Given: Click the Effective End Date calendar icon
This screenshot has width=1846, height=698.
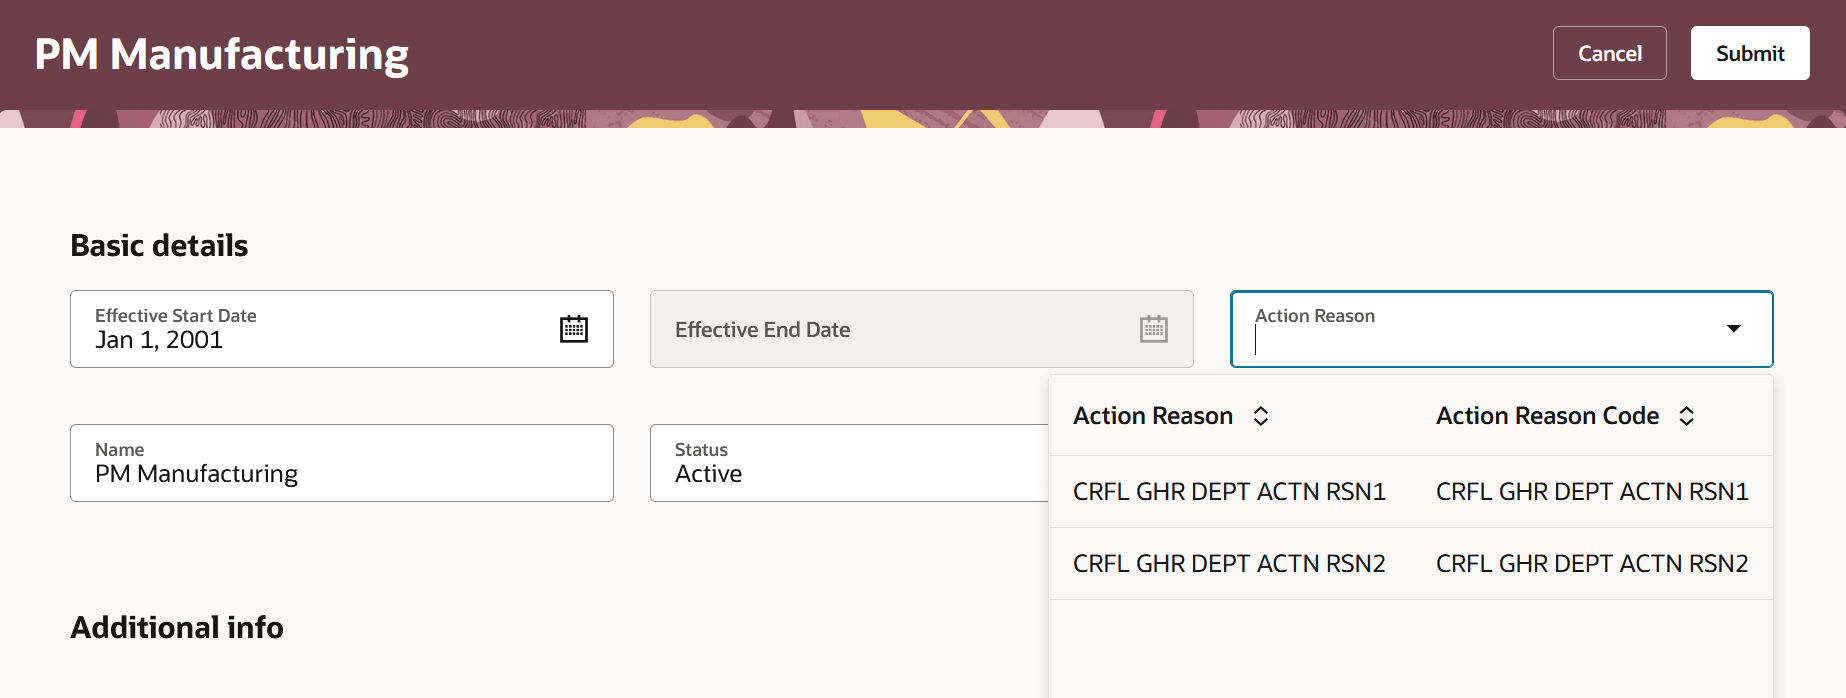Looking at the screenshot, I should 1154,329.
